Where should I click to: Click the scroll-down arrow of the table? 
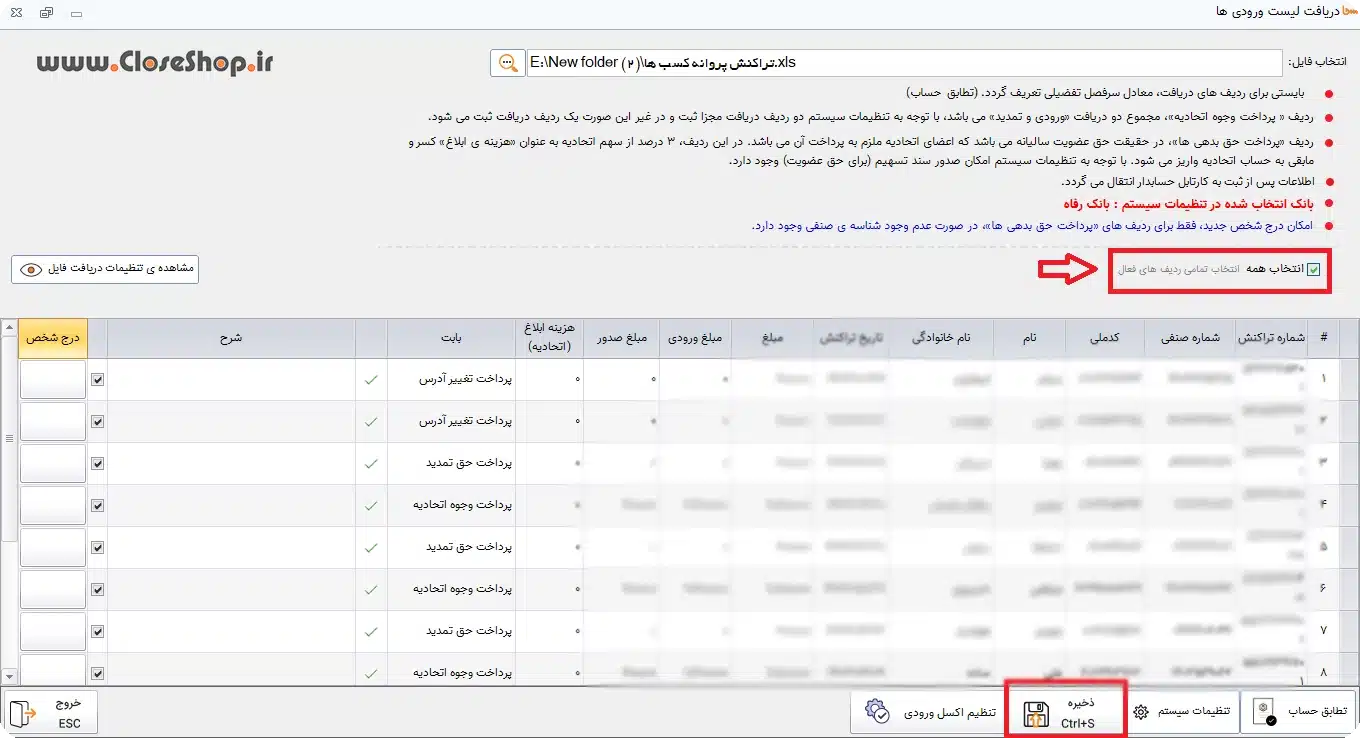(9, 677)
